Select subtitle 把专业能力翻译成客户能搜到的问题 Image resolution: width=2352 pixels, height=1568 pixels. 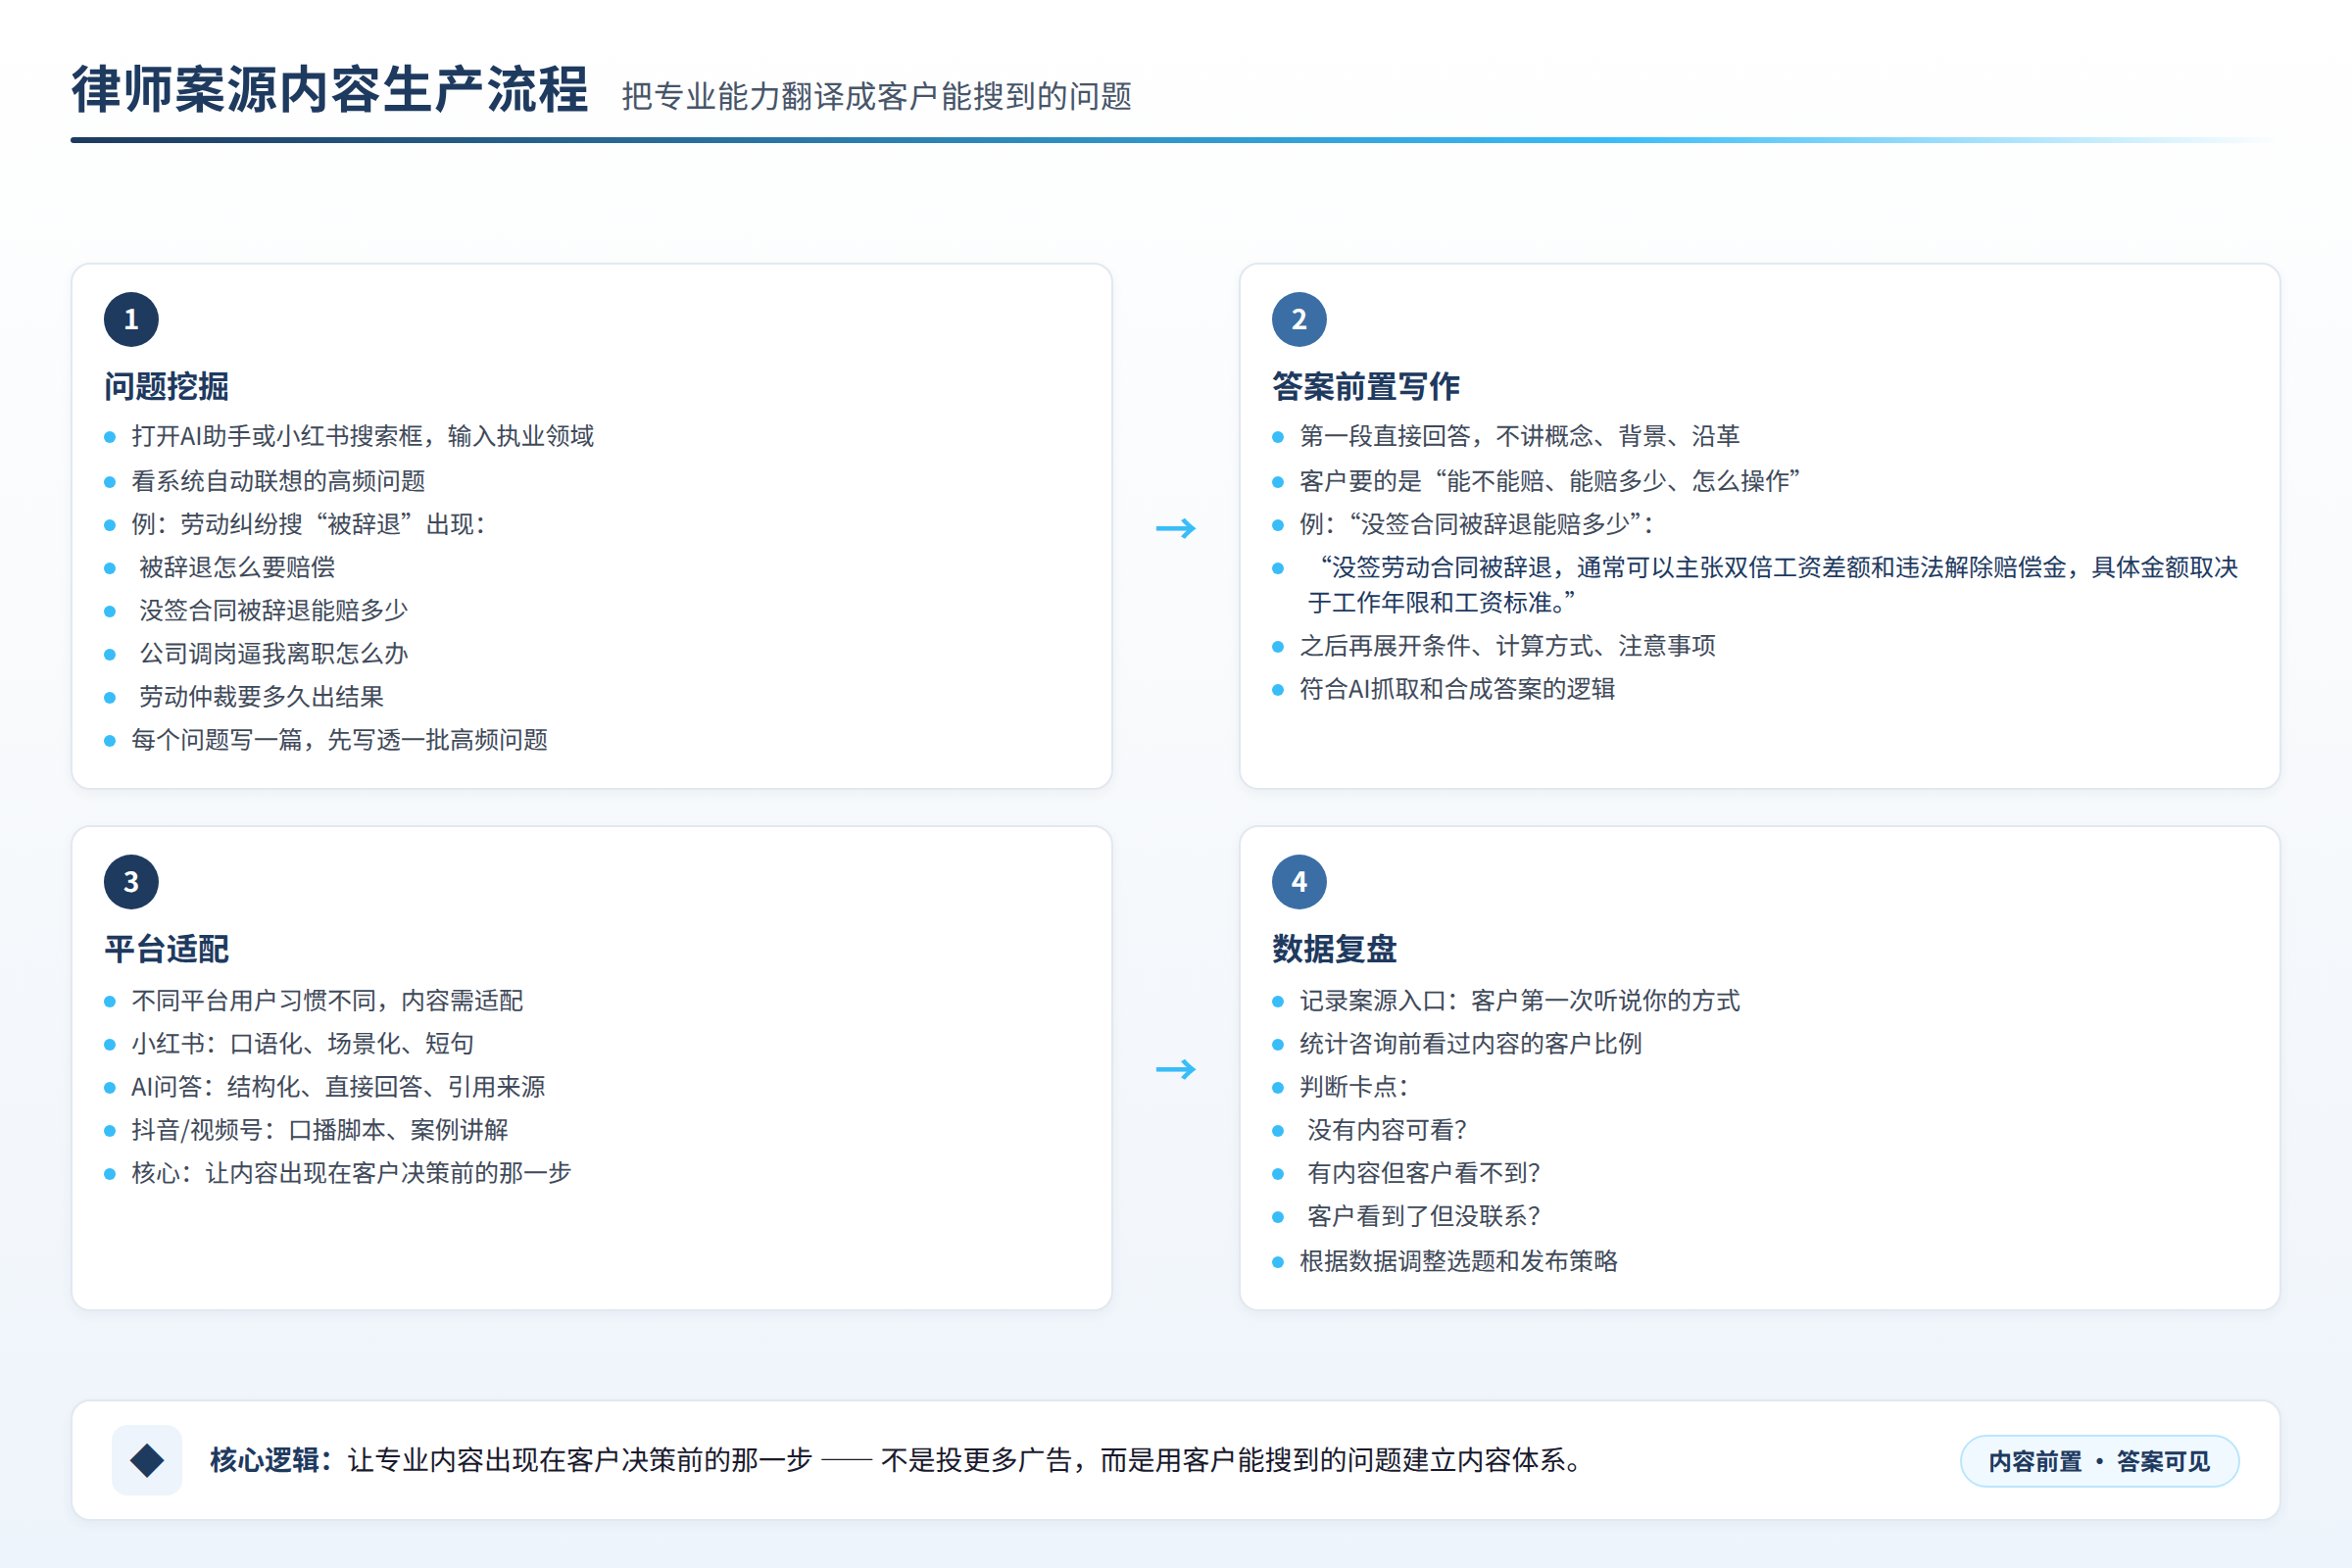click(x=877, y=96)
